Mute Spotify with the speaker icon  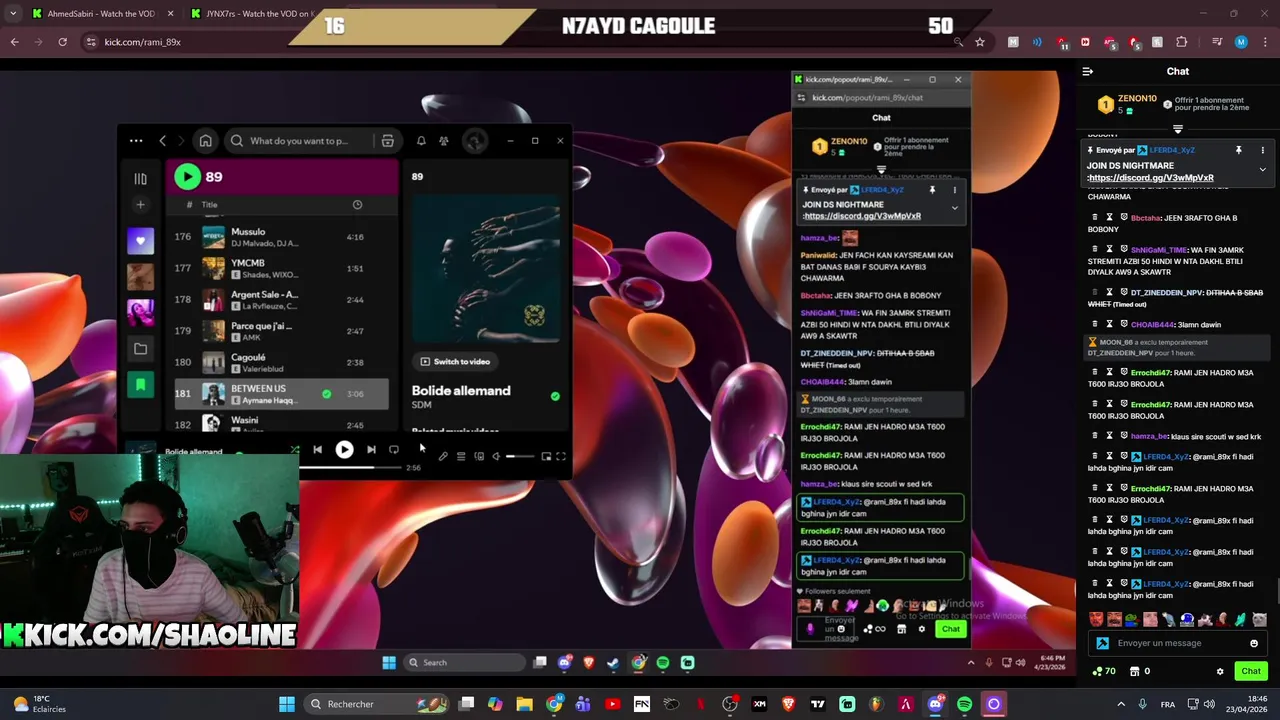496,456
